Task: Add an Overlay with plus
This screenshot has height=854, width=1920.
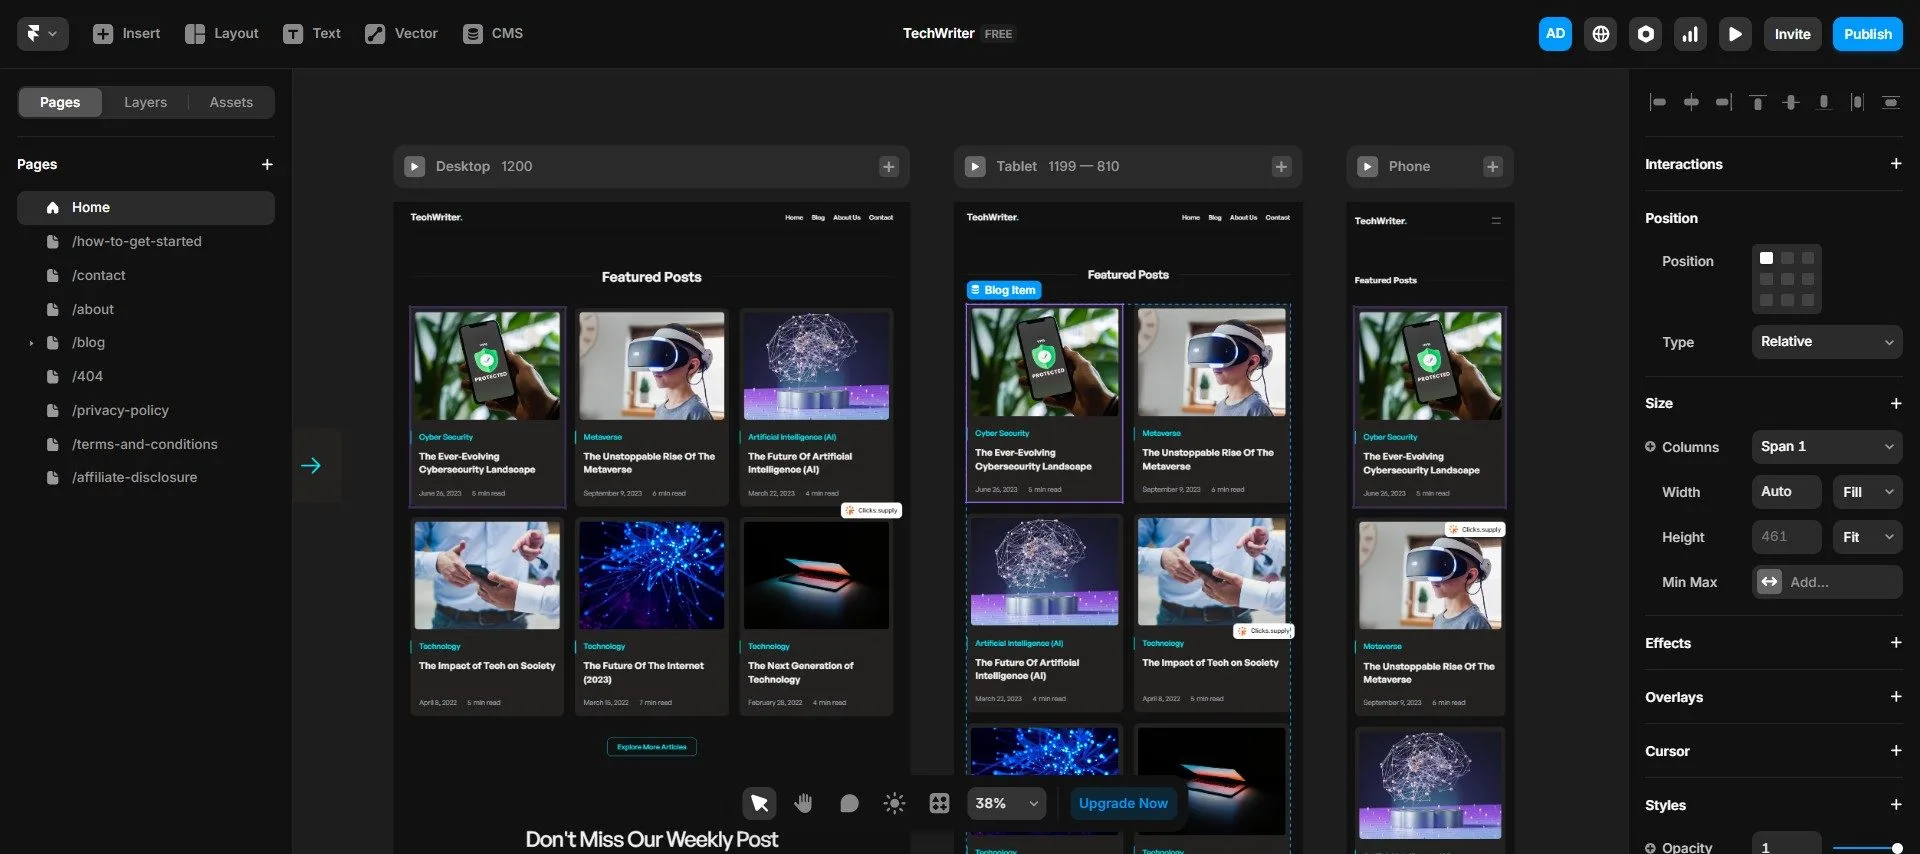Action: coord(1895,697)
